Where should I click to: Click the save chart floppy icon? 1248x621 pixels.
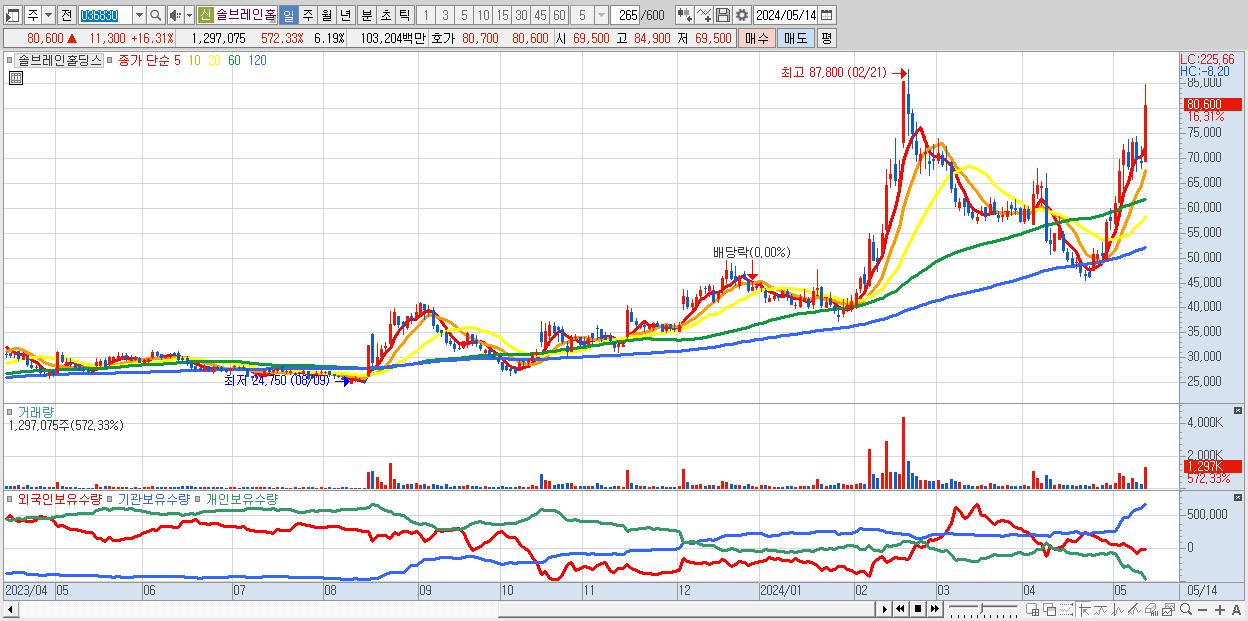722,15
